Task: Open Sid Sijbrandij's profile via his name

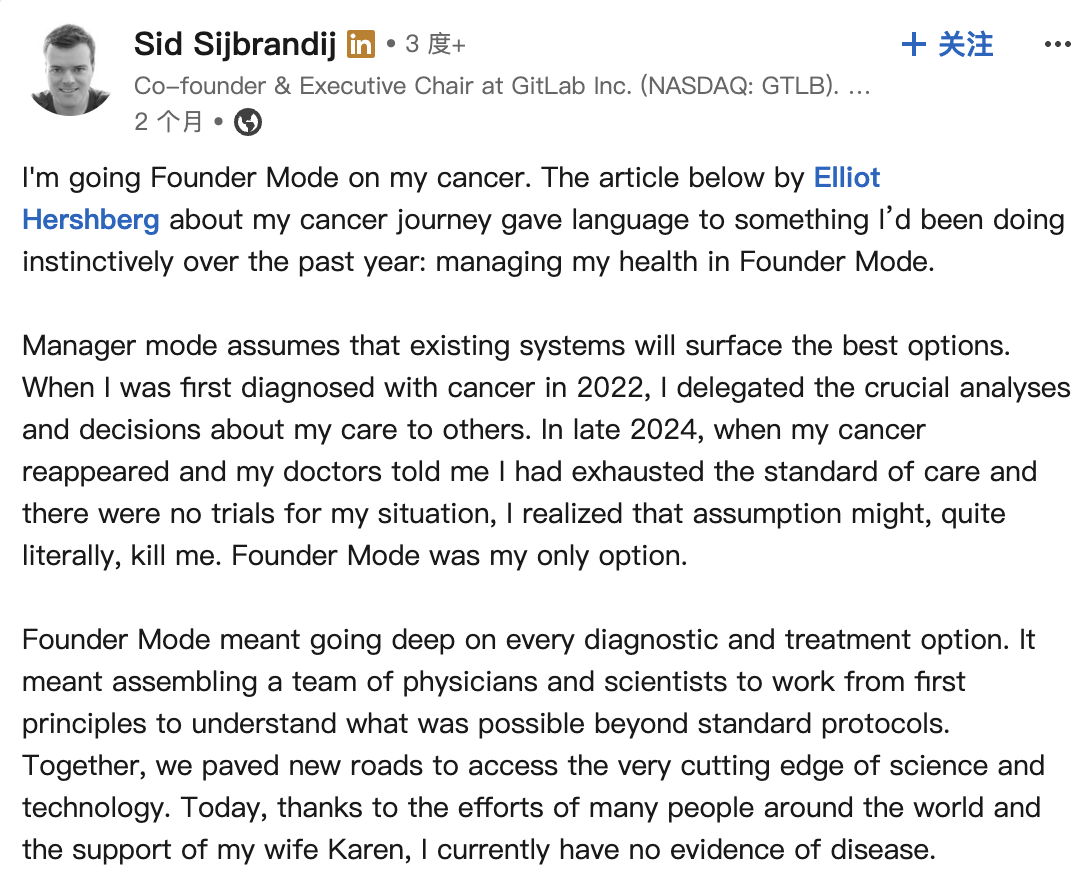Action: click(x=236, y=44)
